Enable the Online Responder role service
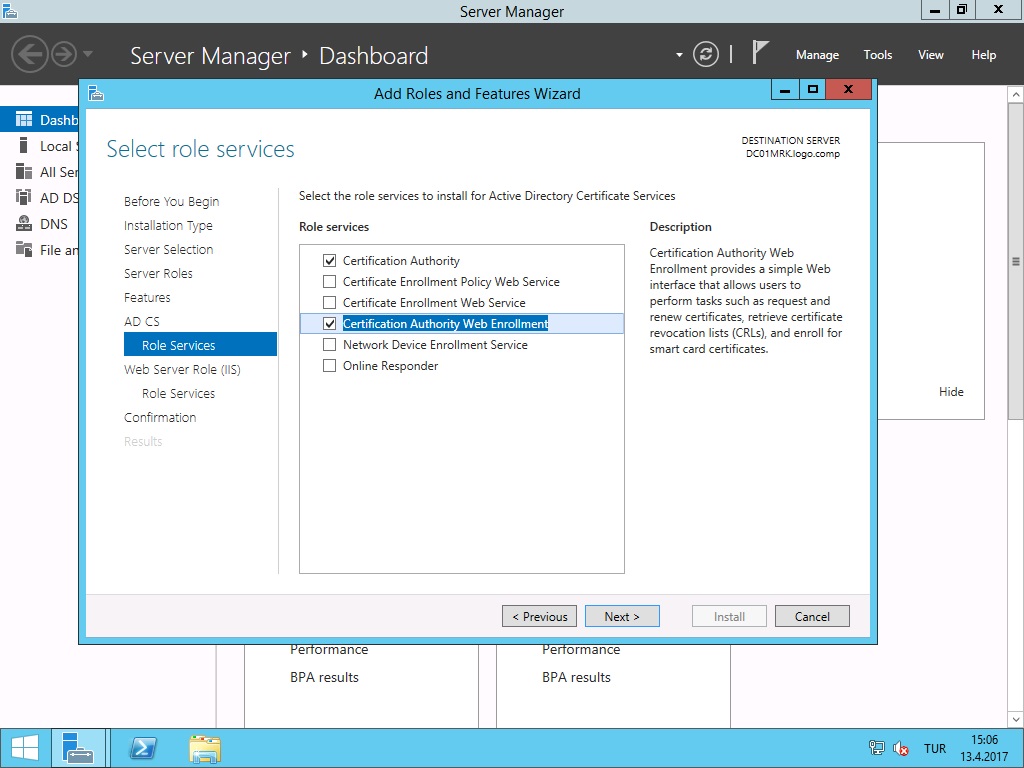This screenshot has height=768, width=1024. [x=330, y=365]
